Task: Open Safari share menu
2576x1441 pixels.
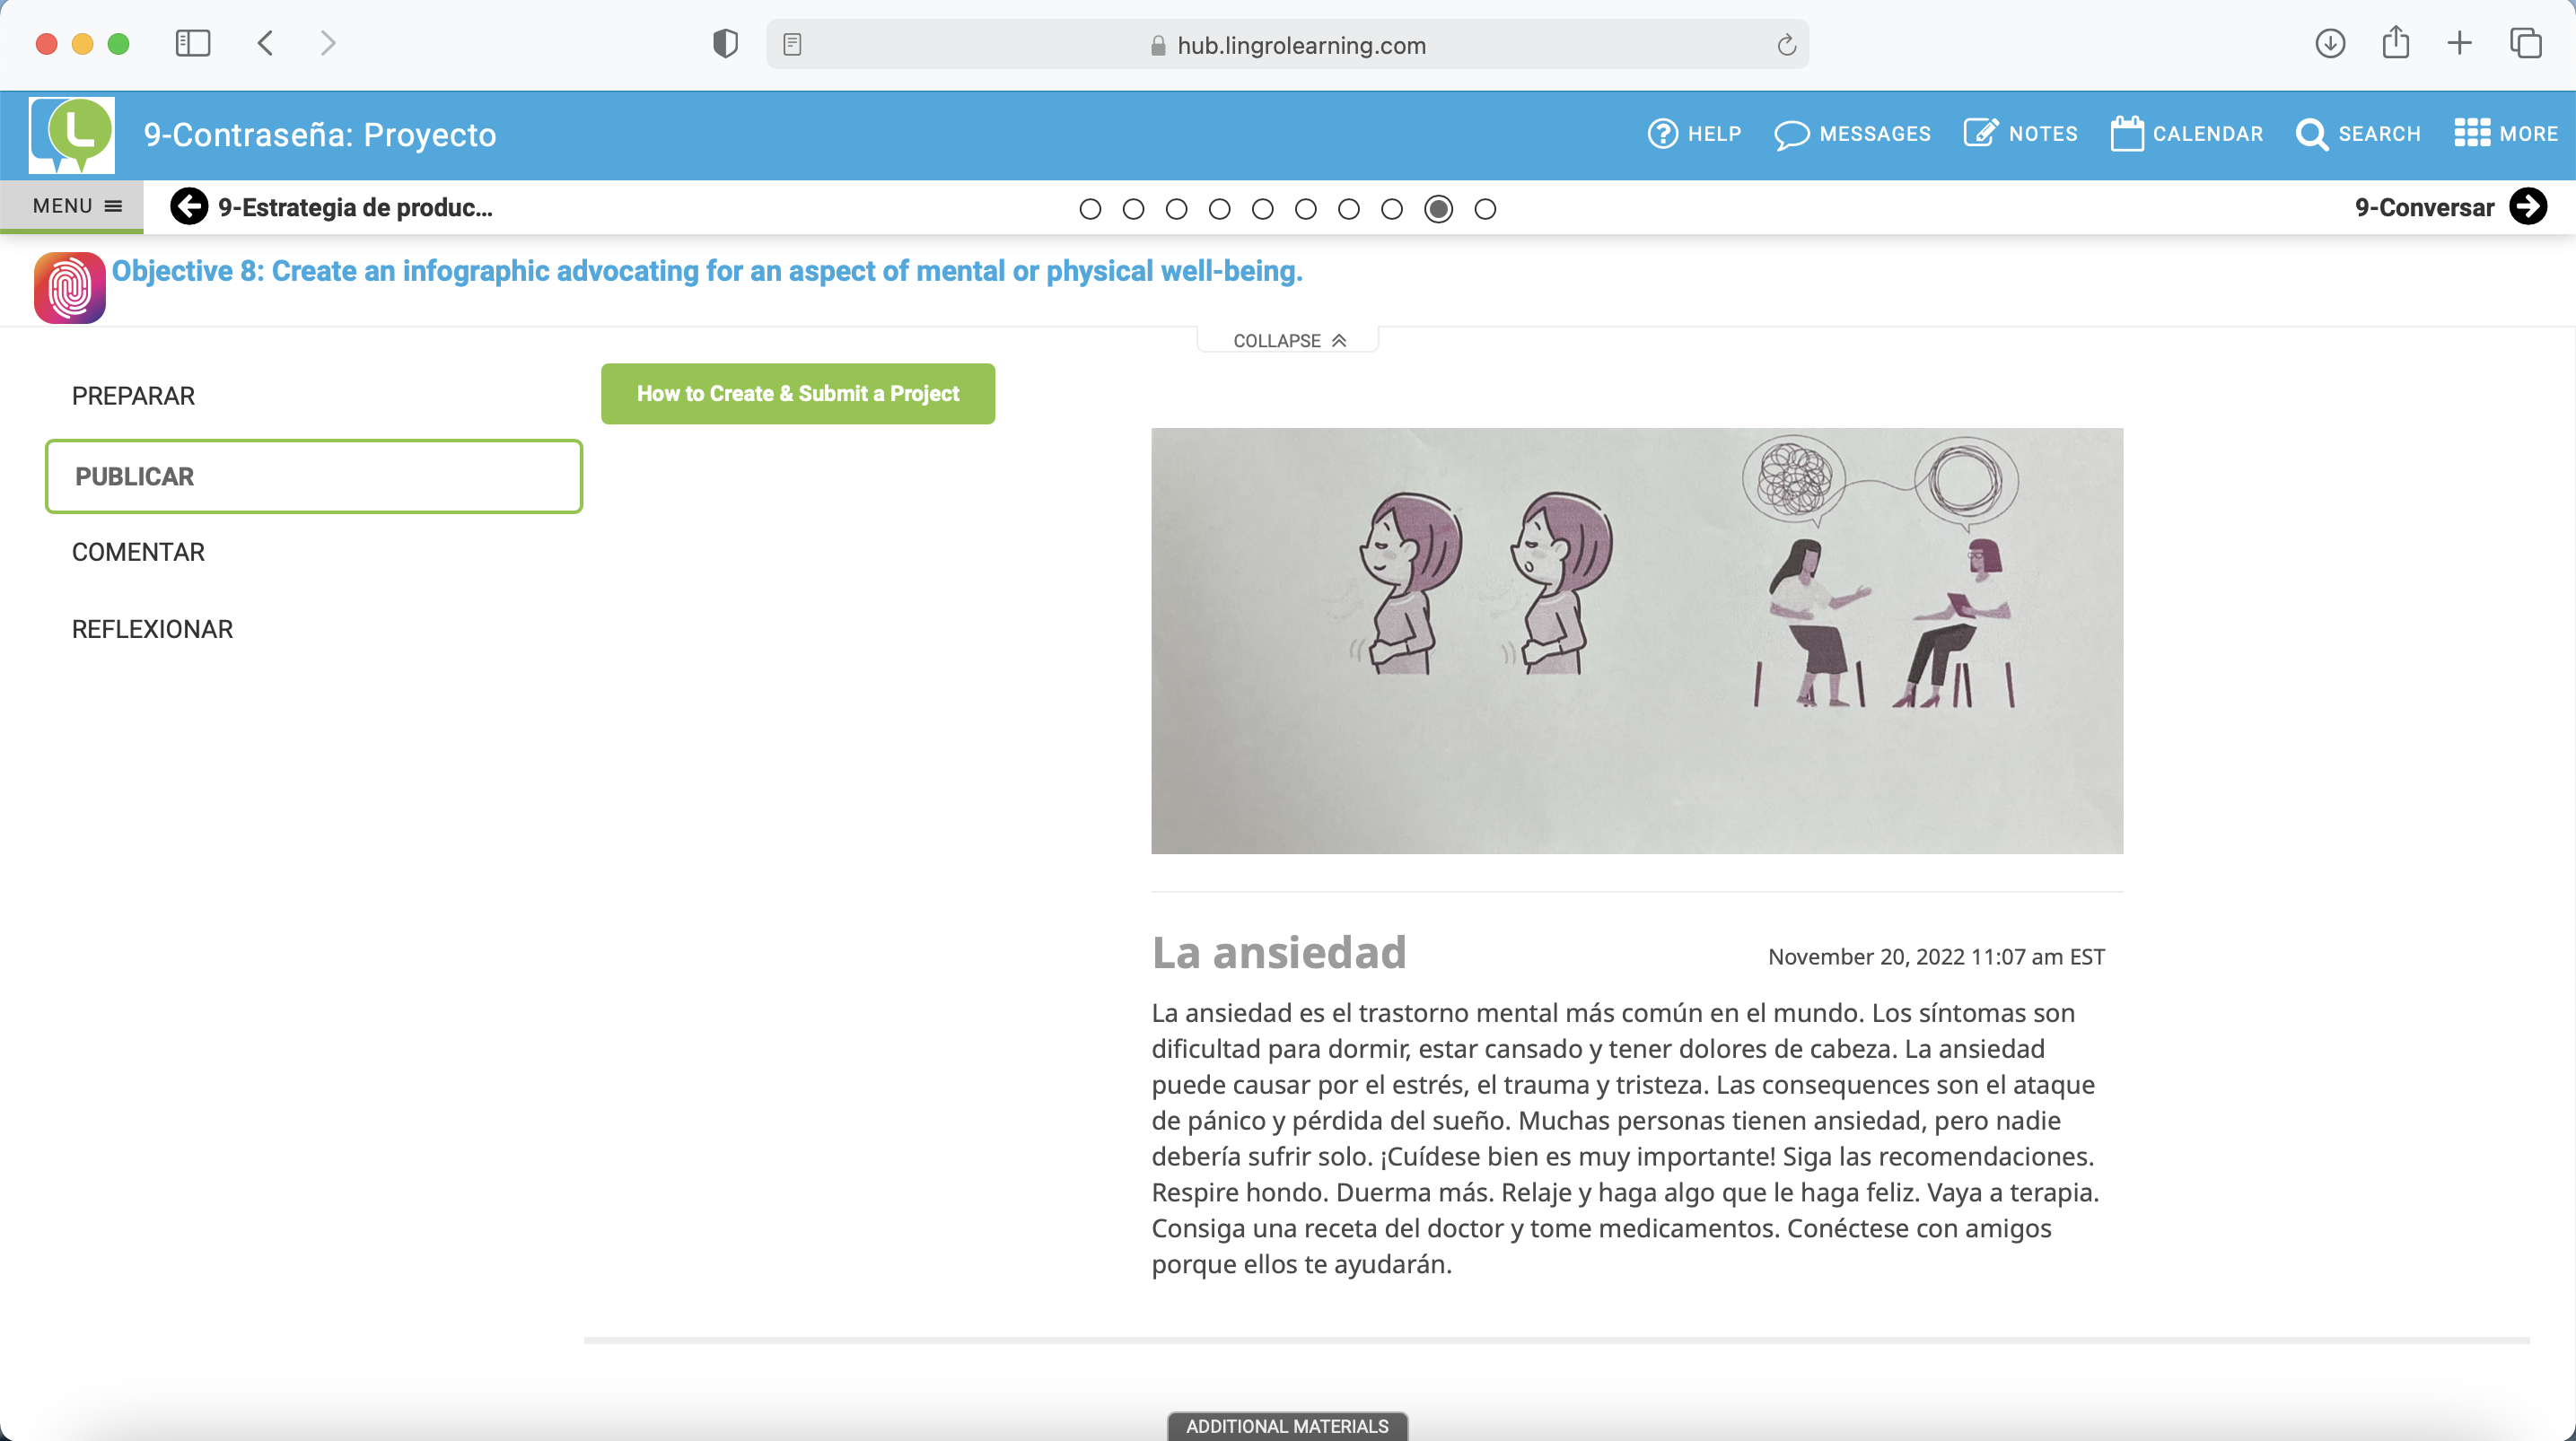Action: coord(2395,42)
